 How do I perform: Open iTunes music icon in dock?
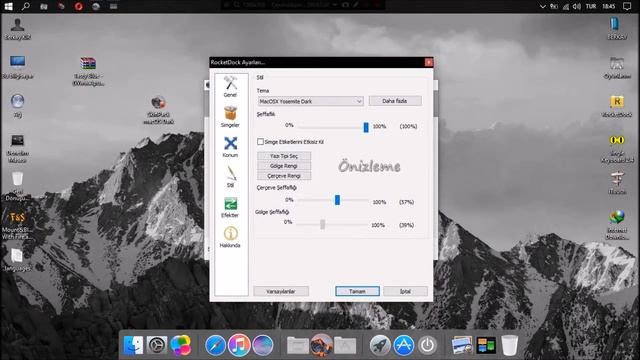point(239,345)
